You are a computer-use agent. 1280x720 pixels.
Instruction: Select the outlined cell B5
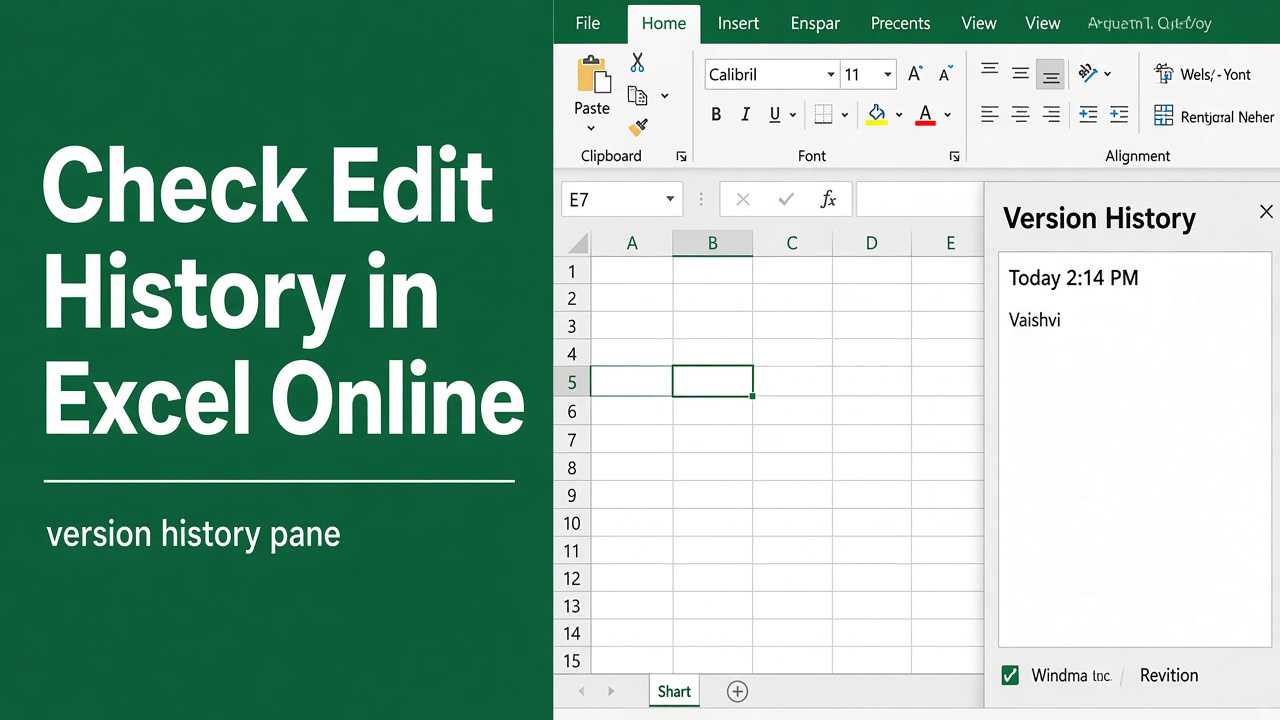[712, 381]
